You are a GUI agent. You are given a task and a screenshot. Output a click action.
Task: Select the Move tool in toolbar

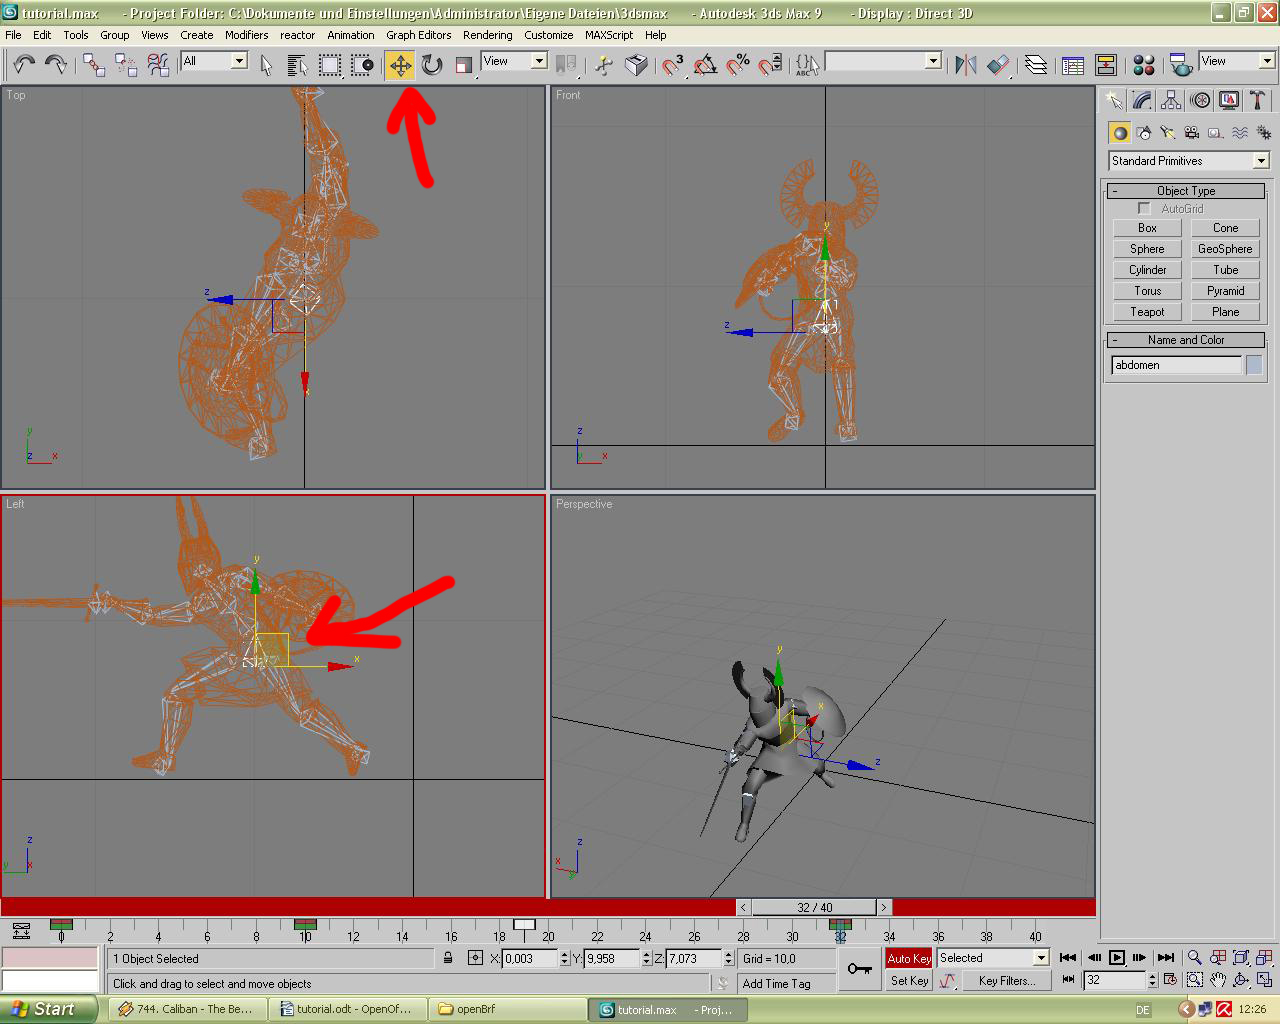pyautogui.click(x=400, y=66)
